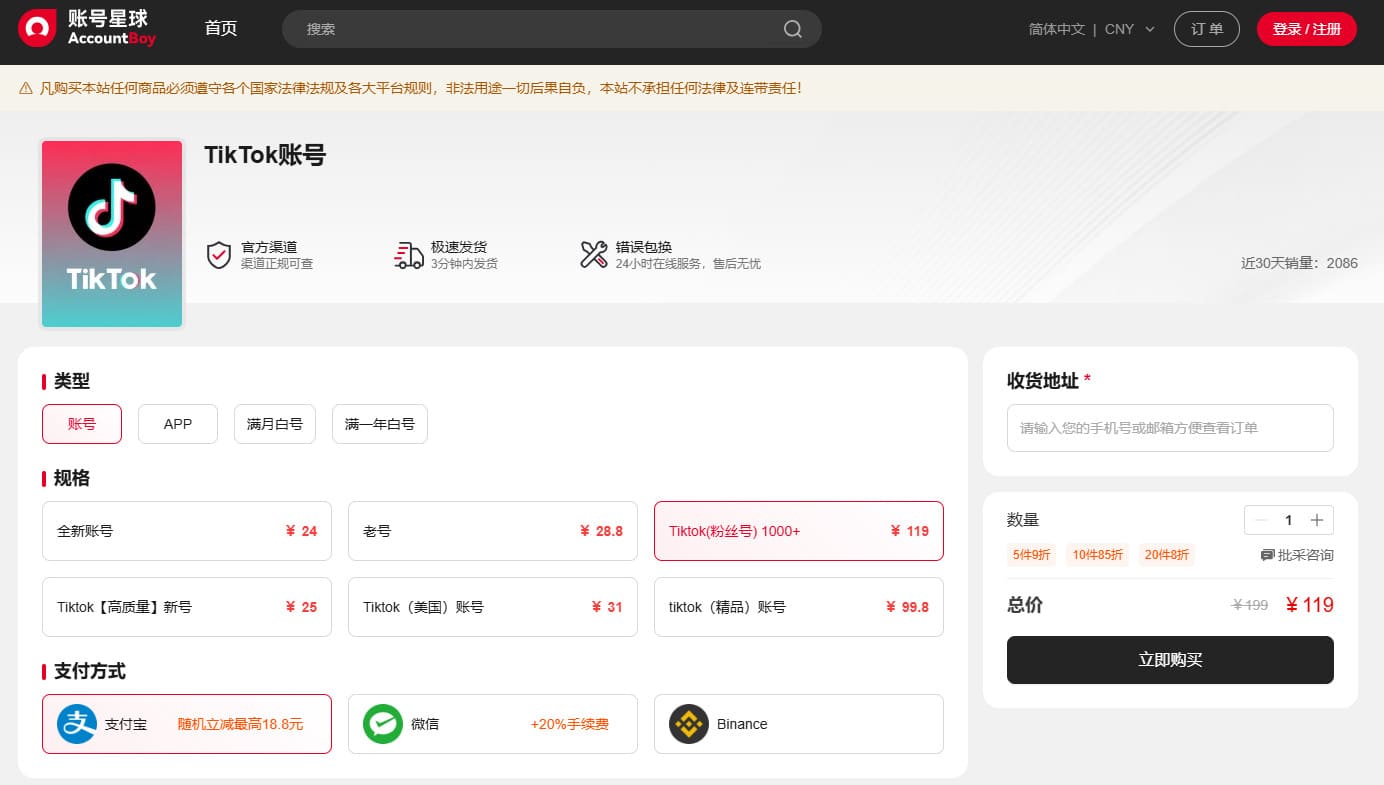
Task: Click the WeChat logo icon
Action: pos(383,724)
